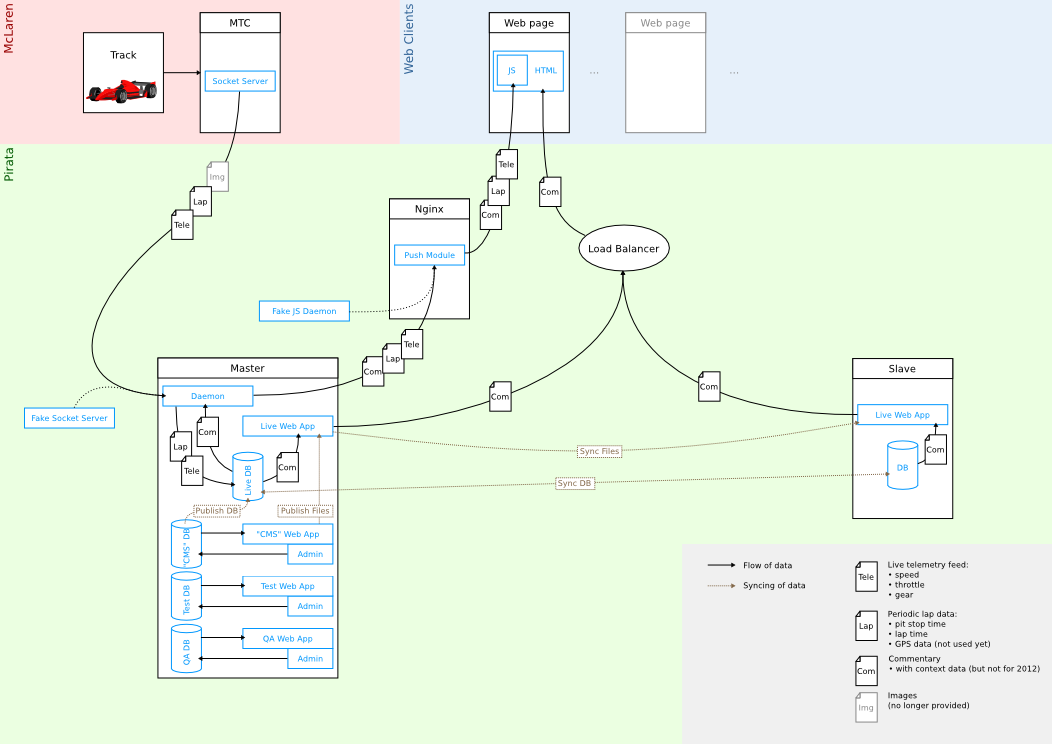Click the Sync Files connector label

(x=599, y=451)
